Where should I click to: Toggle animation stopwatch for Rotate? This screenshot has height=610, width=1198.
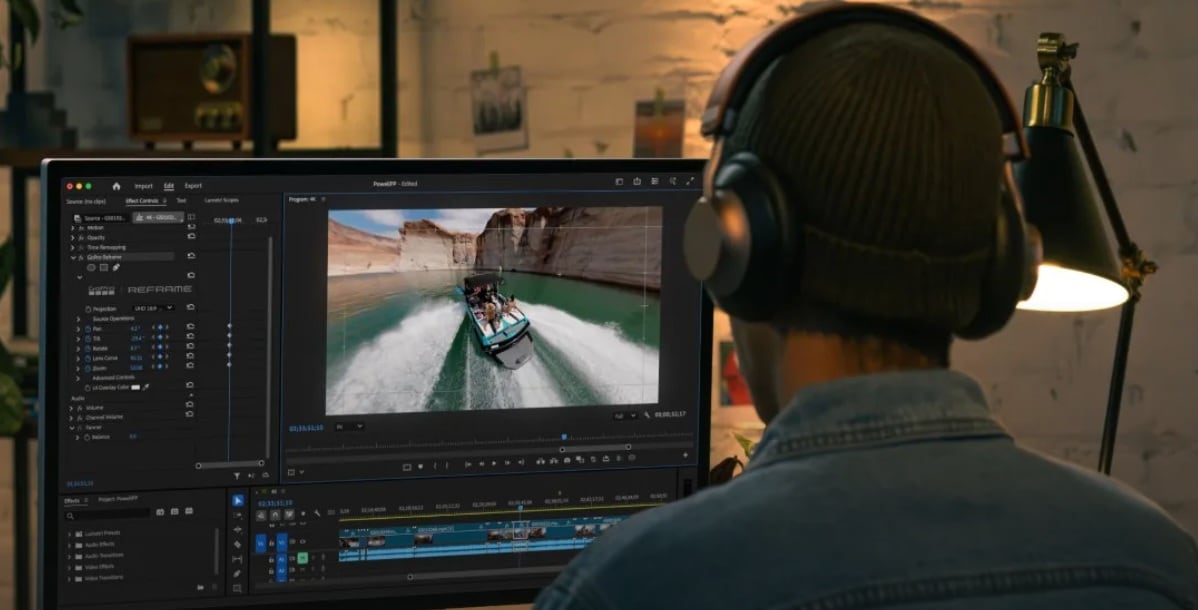tap(87, 348)
